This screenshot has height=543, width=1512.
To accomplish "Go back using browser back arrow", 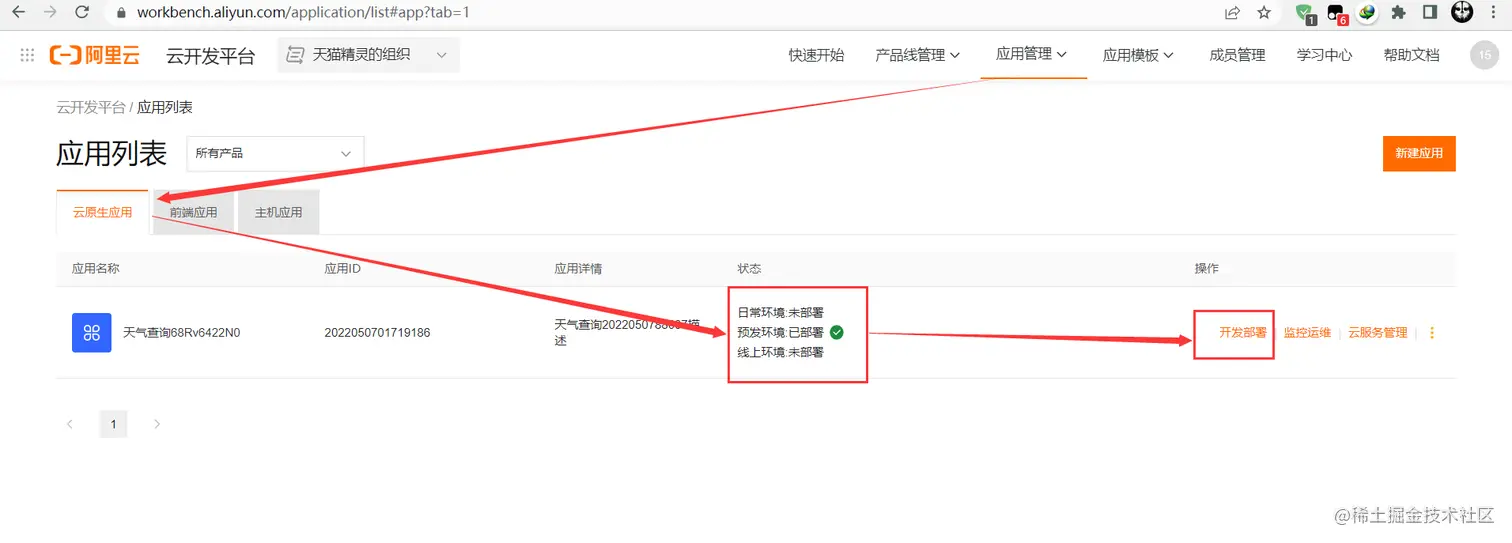I will (18, 13).
